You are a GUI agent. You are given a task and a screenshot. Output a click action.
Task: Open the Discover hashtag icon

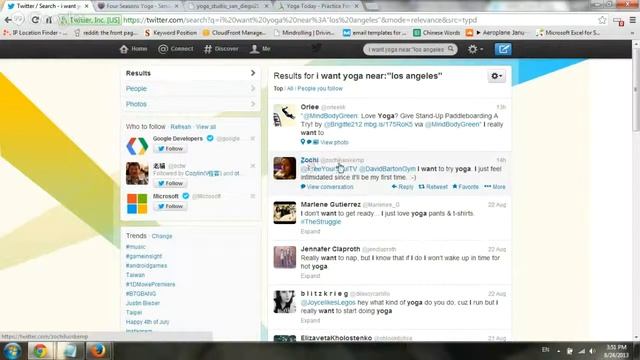point(208,49)
